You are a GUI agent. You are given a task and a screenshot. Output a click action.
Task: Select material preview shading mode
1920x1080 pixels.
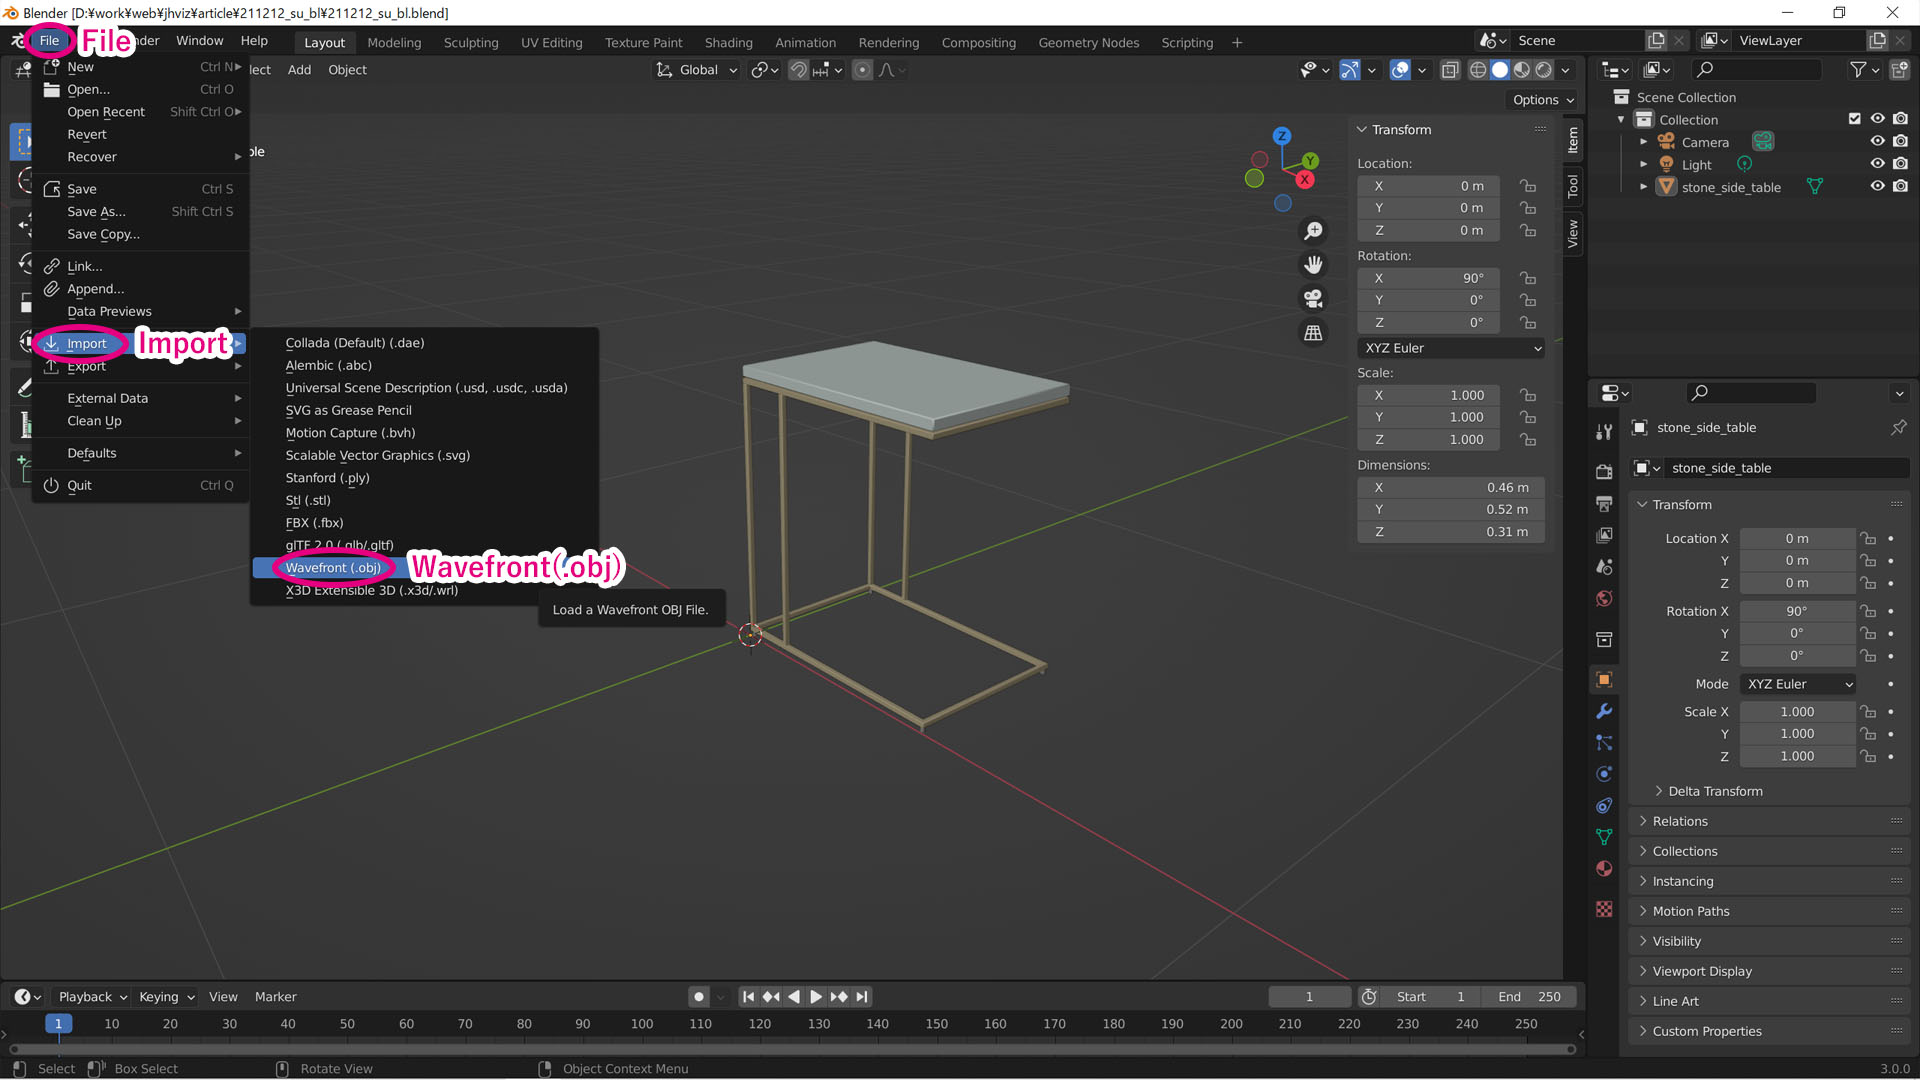coord(1522,70)
